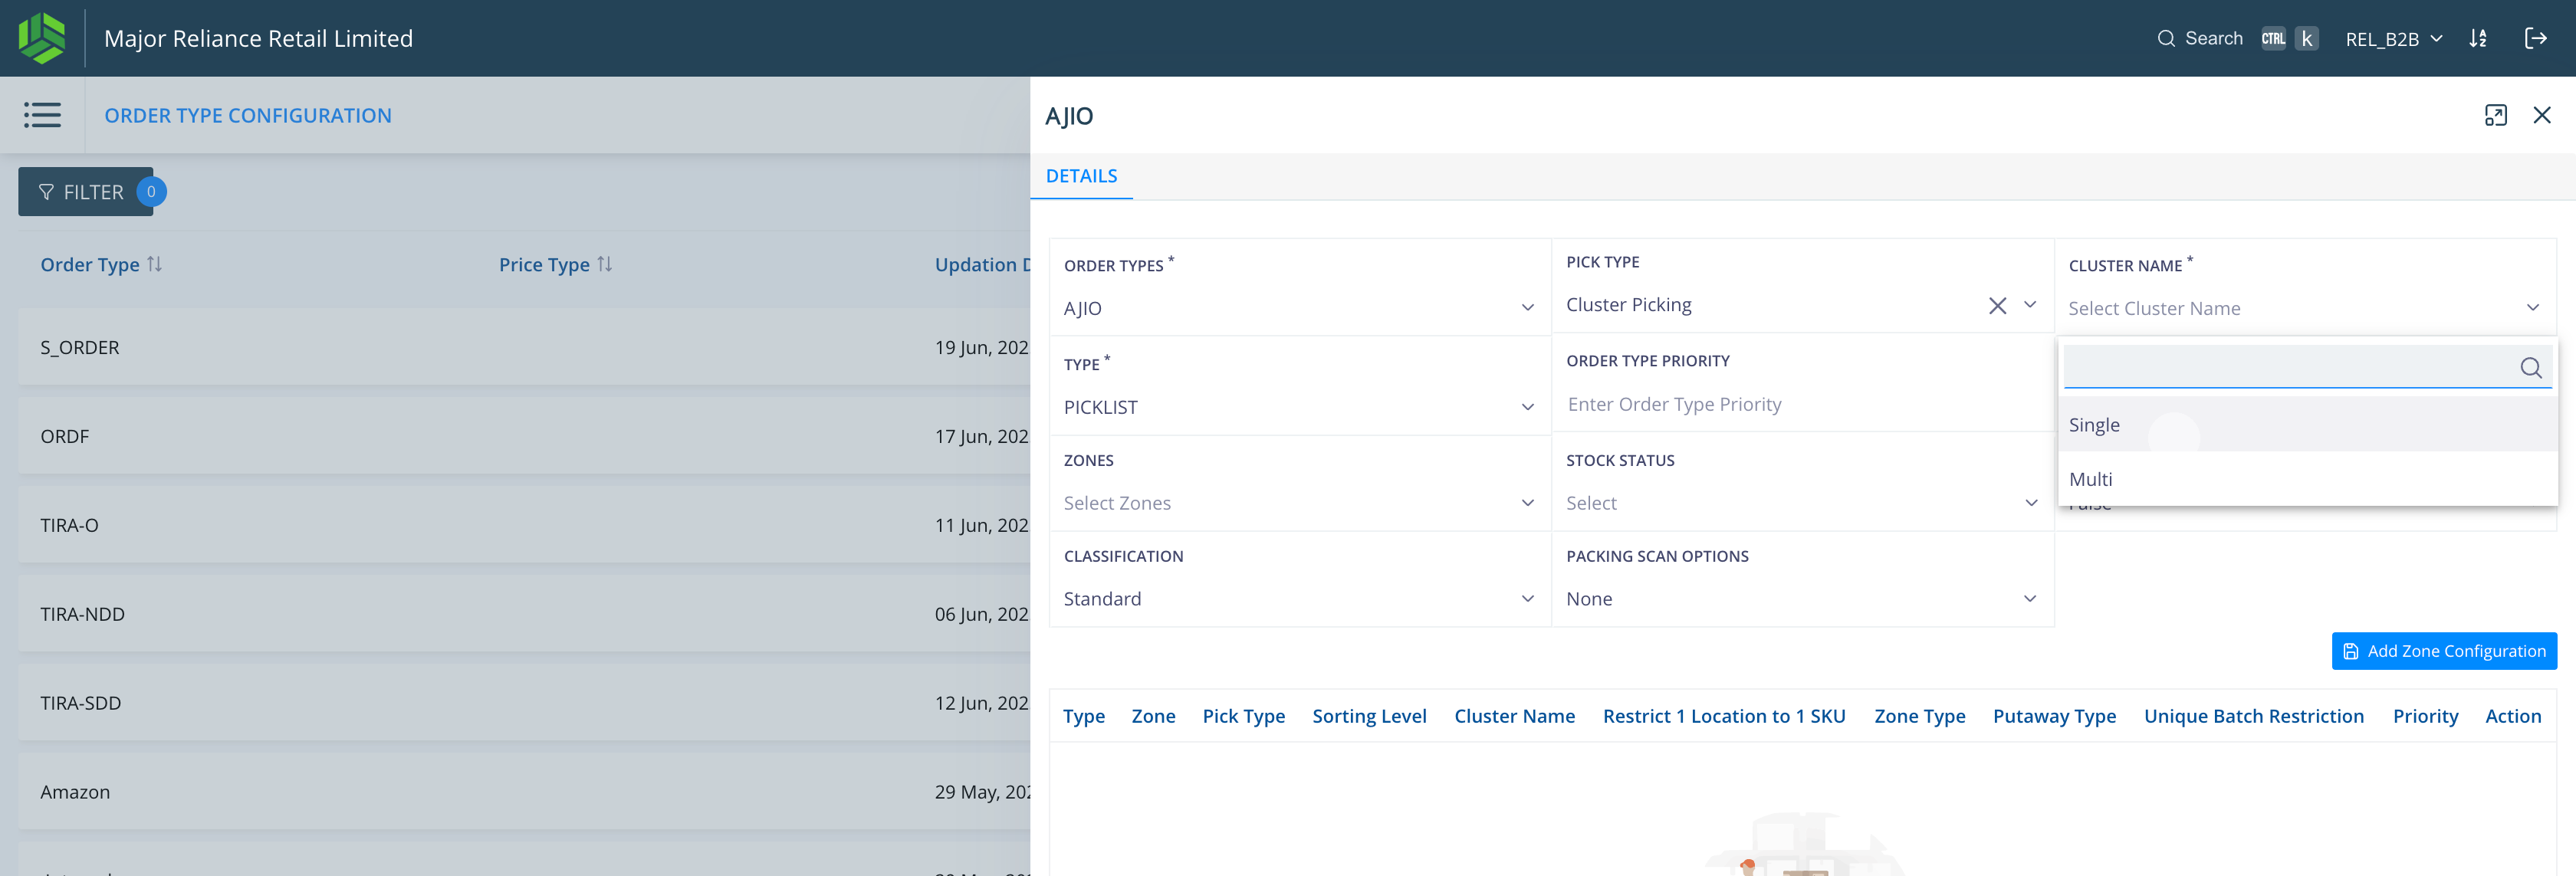This screenshot has height=876, width=2576.
Task: Click the Updation column header
Action: click(x=982, y=264)
